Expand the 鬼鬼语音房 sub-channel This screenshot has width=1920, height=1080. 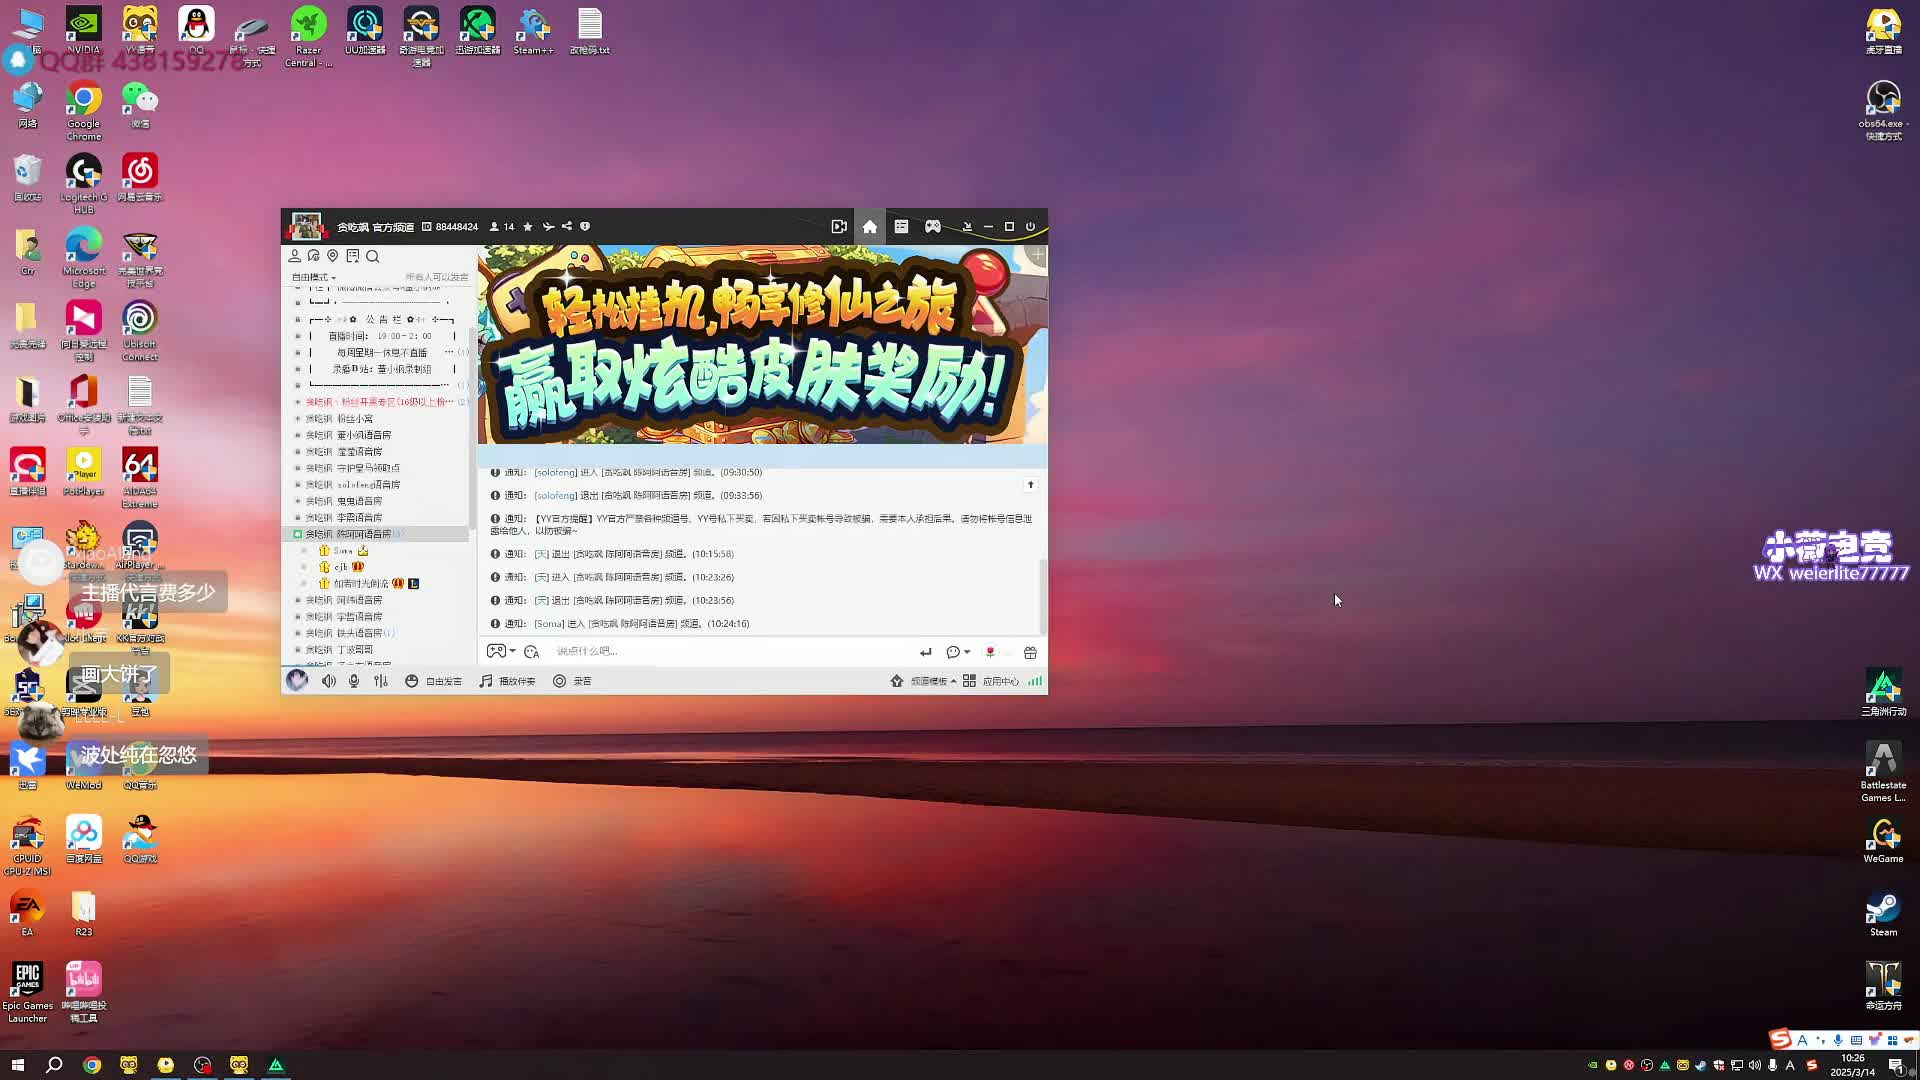pos(297,501)
